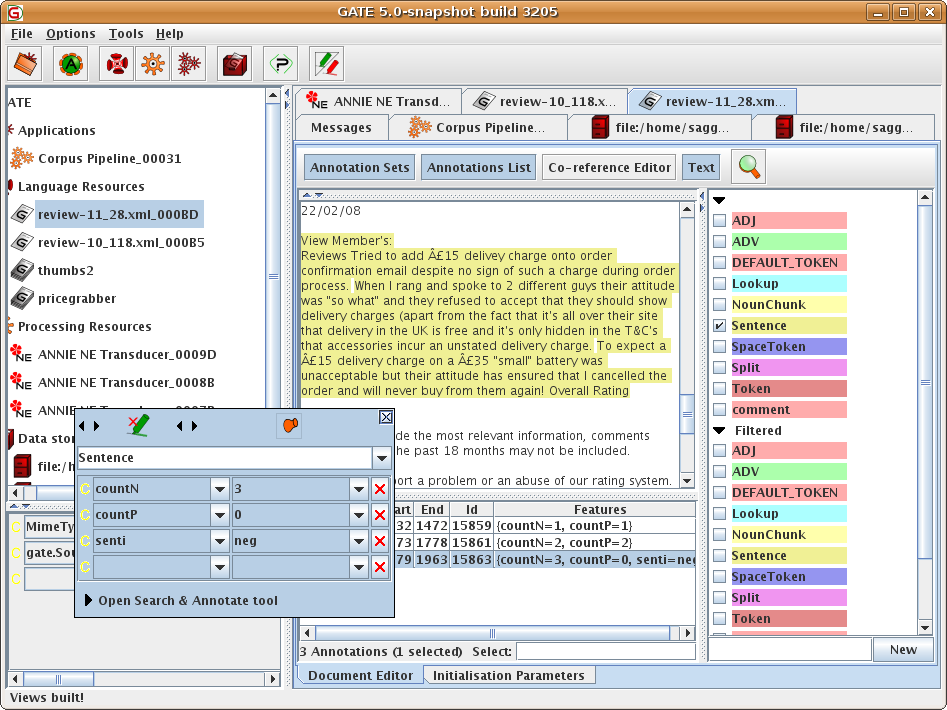Open the Tools menu

[126, 34]
